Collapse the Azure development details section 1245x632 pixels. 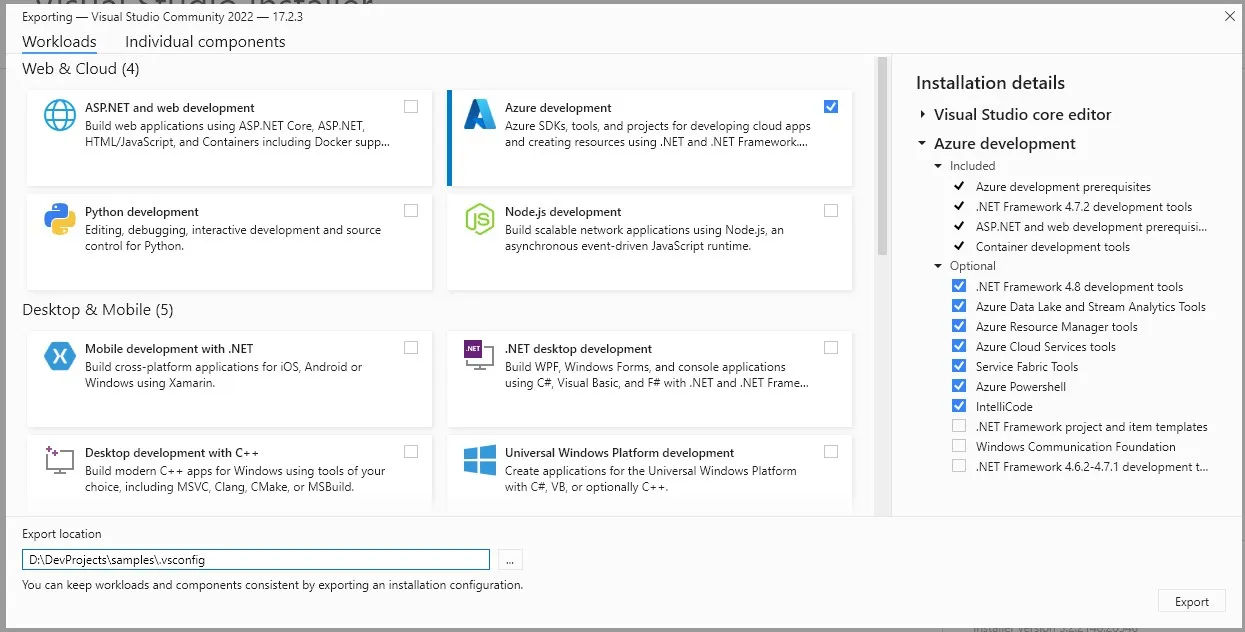pos(923,144)
